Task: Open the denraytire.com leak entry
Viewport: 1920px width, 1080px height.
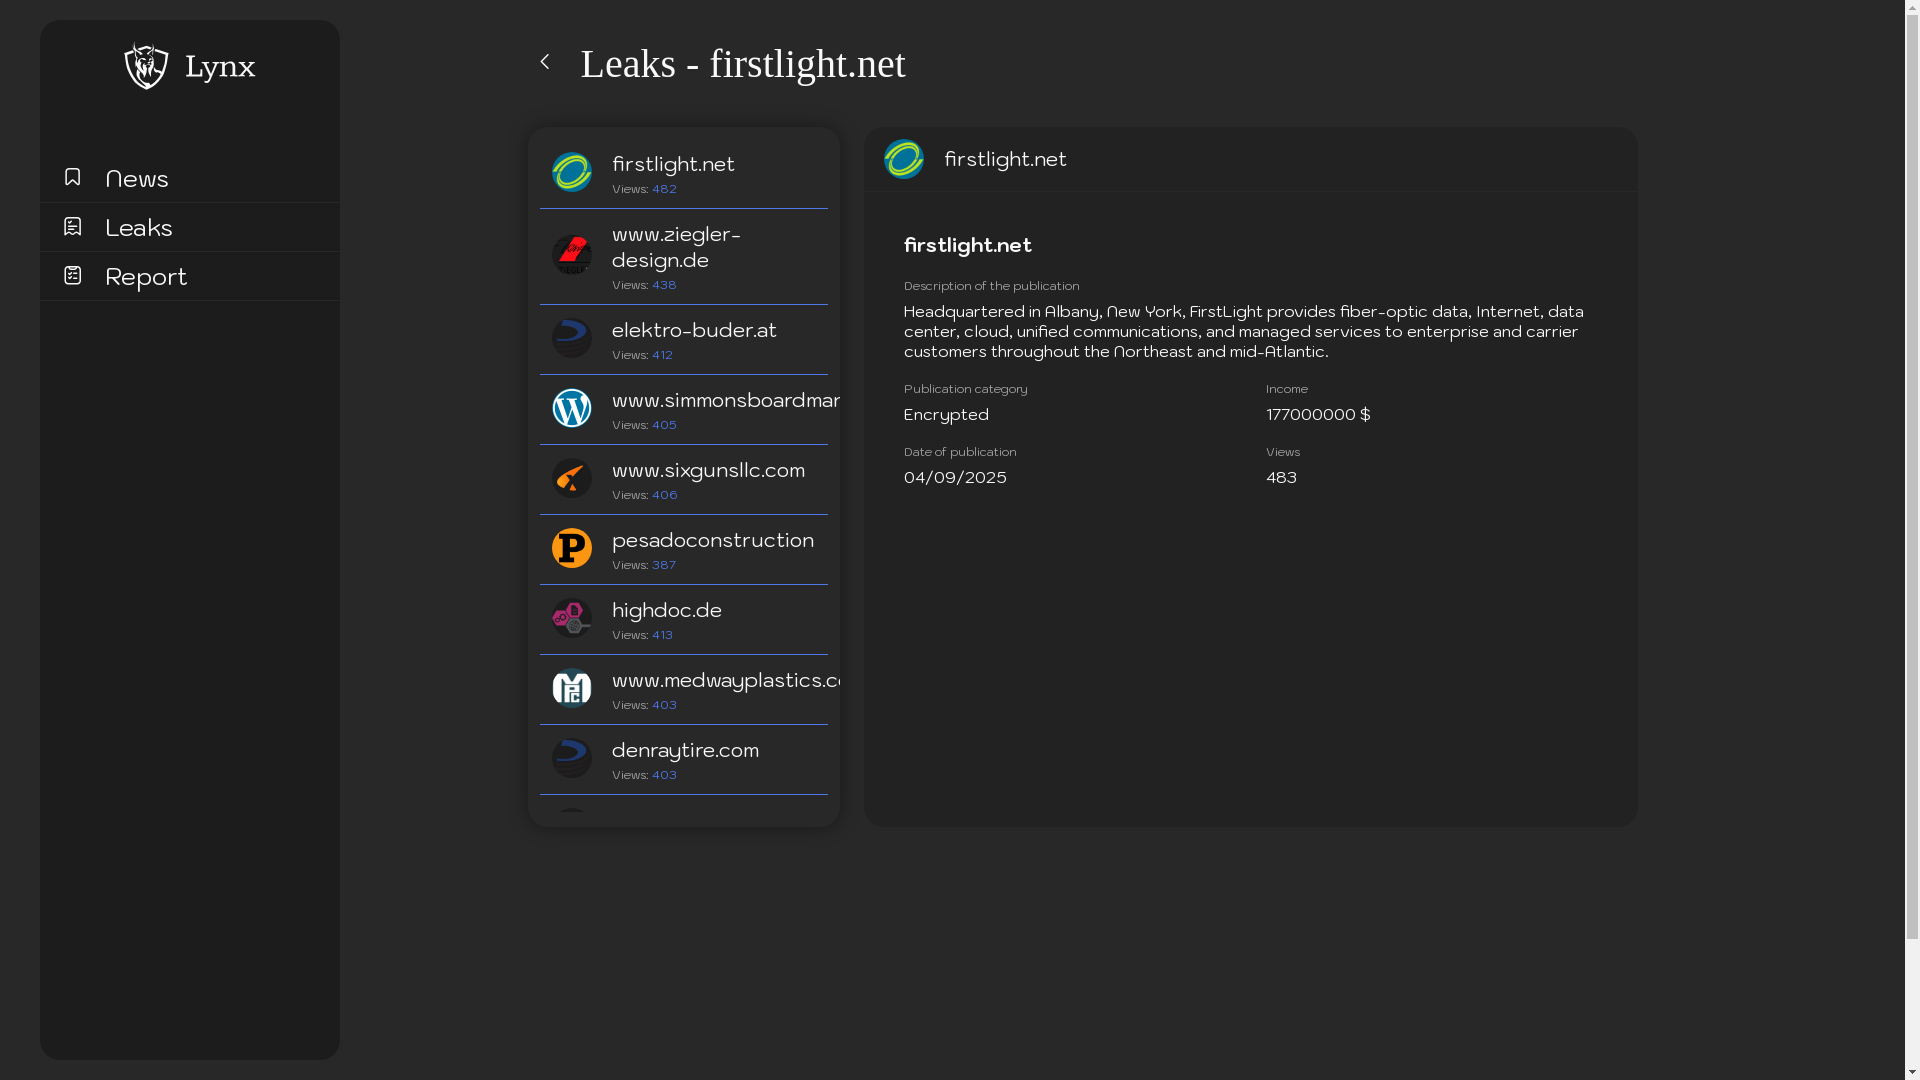Action: coord(685,751)
